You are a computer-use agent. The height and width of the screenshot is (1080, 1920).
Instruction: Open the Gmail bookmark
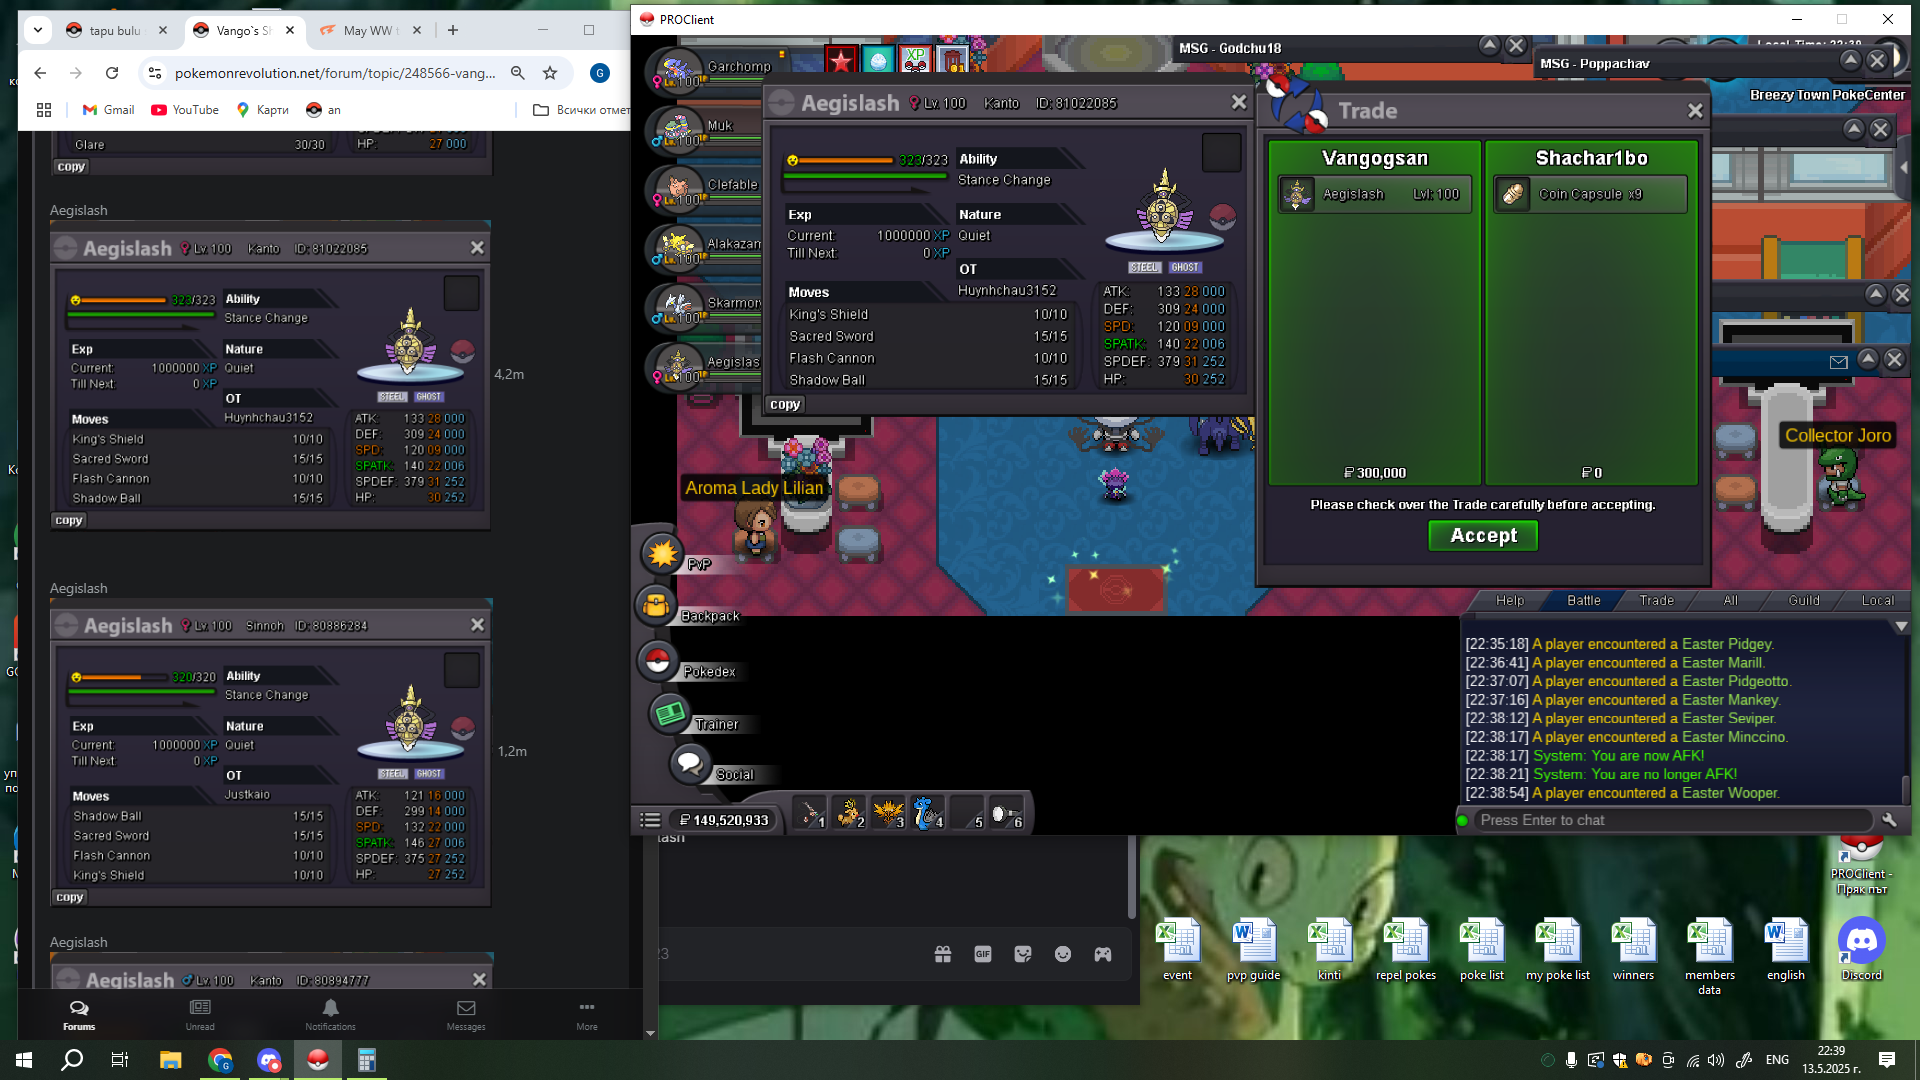[108, 110]
